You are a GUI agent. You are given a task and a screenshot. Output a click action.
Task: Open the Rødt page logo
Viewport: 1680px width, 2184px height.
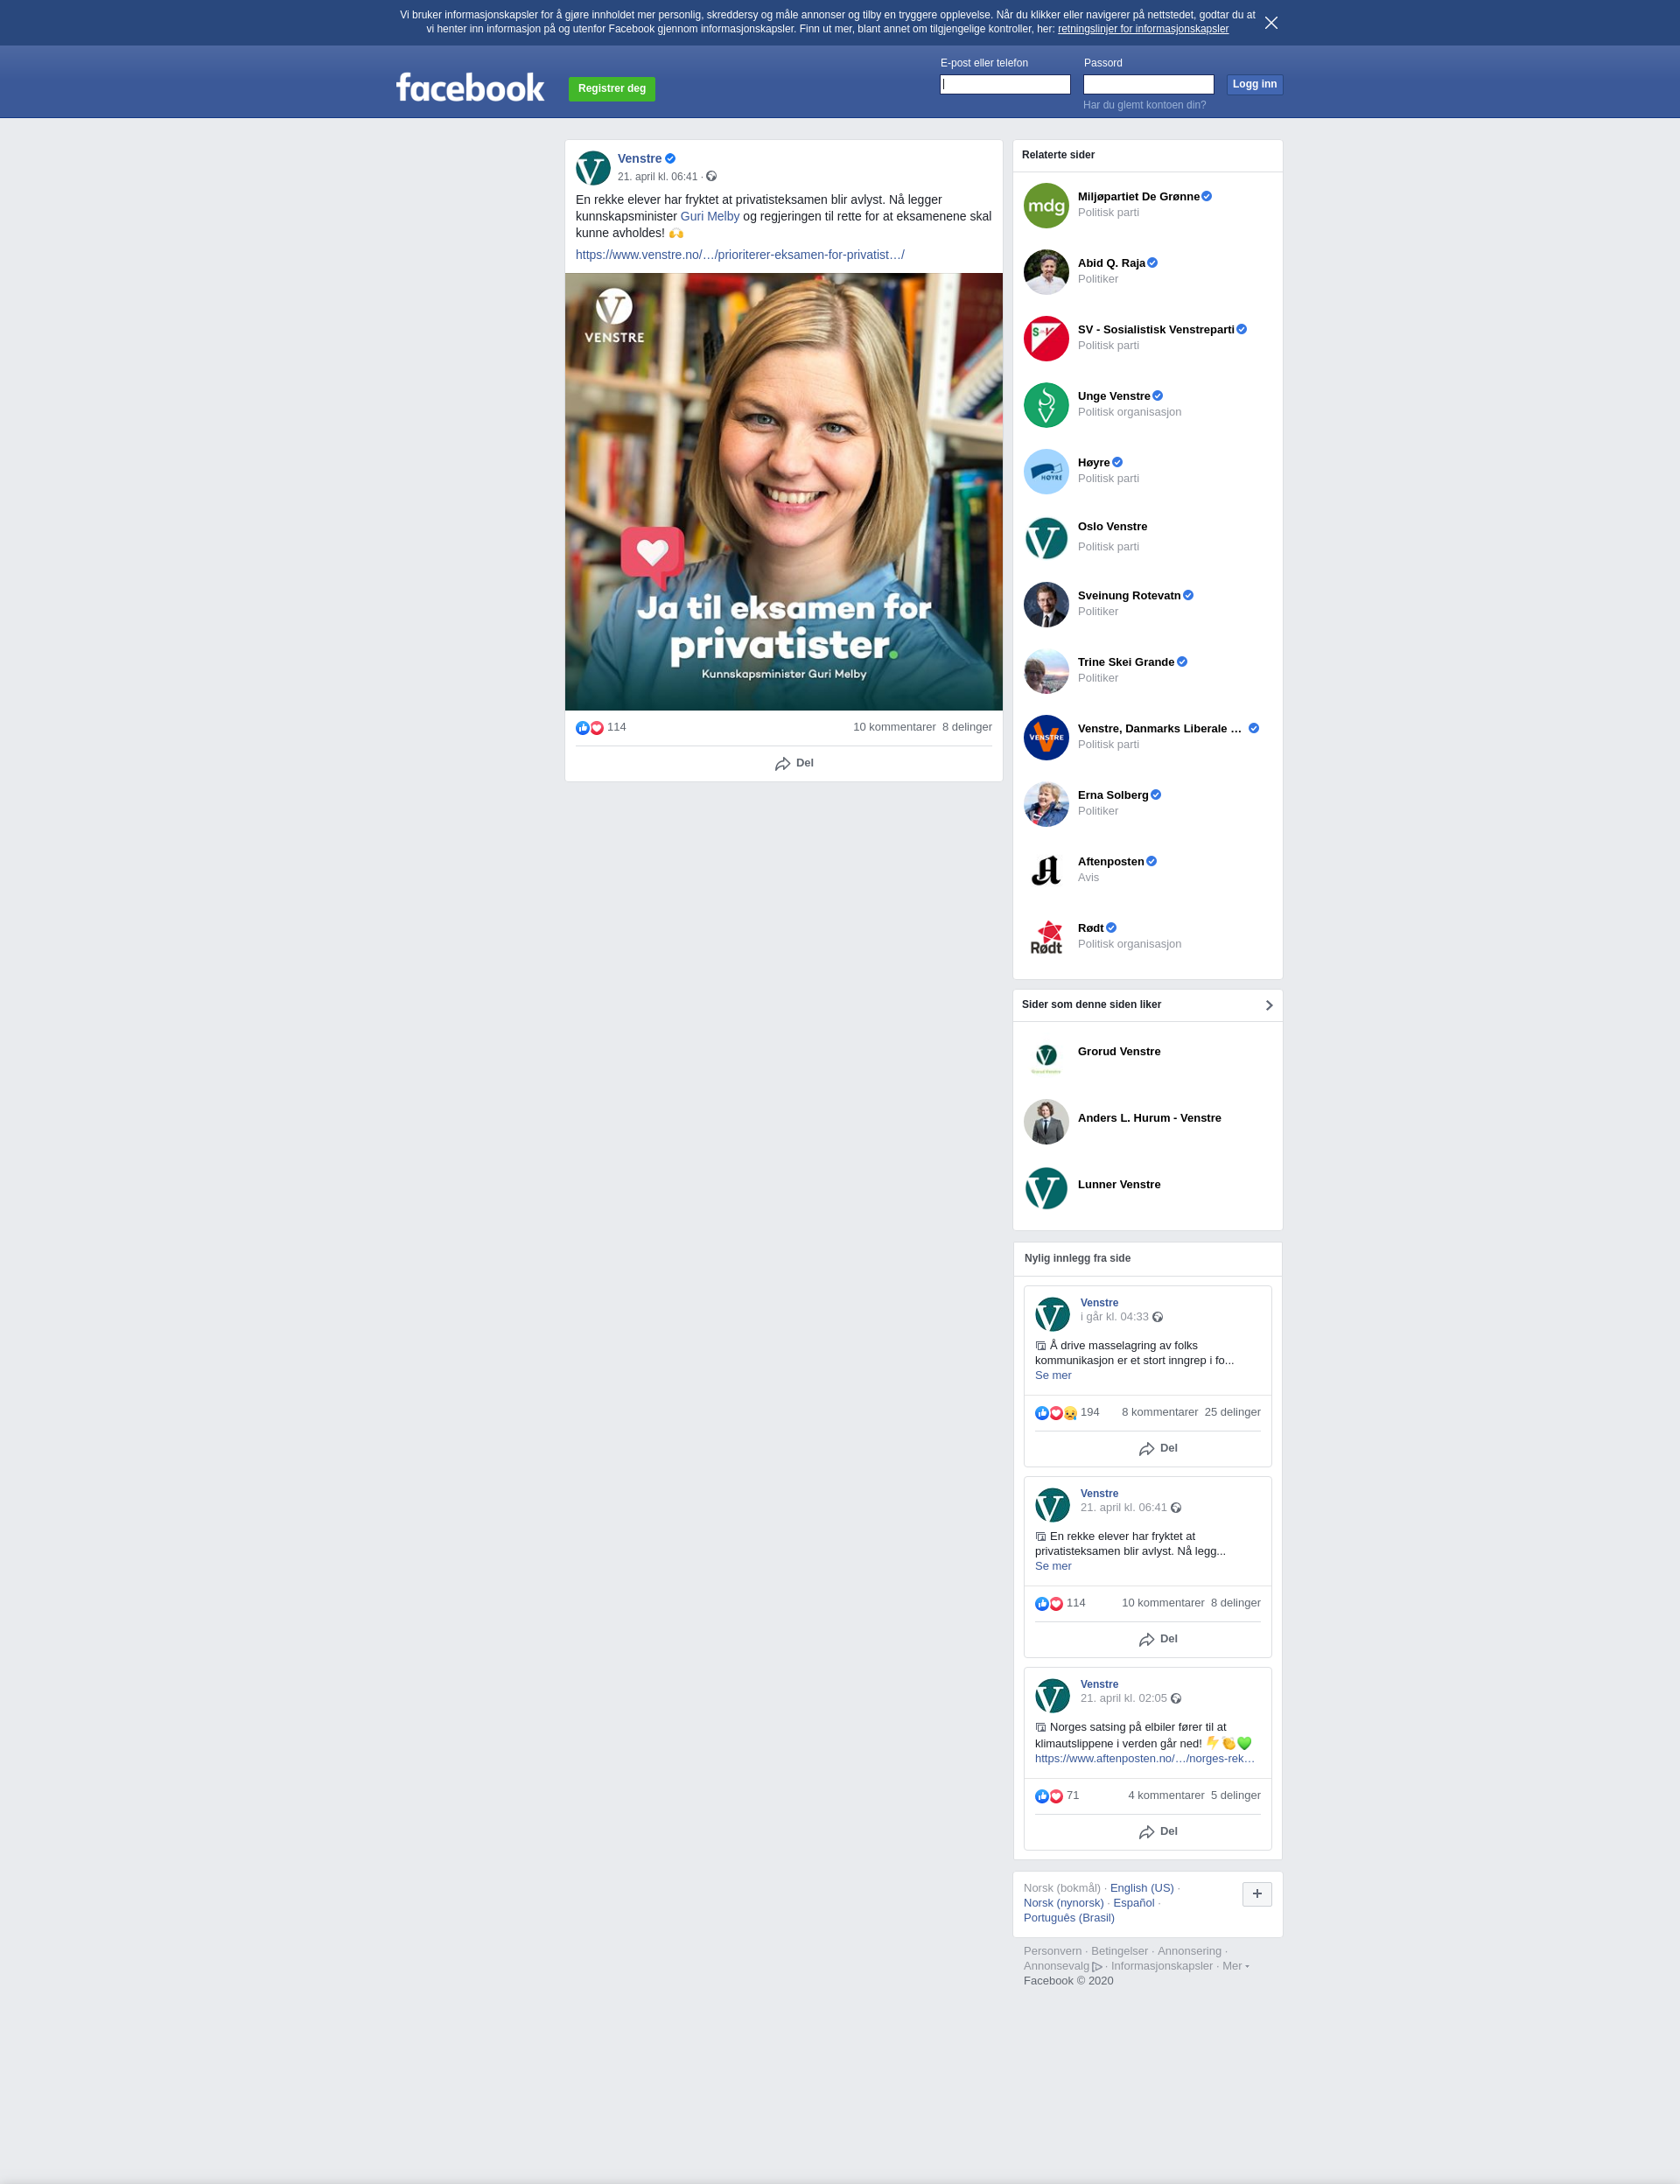point(1046,937)
